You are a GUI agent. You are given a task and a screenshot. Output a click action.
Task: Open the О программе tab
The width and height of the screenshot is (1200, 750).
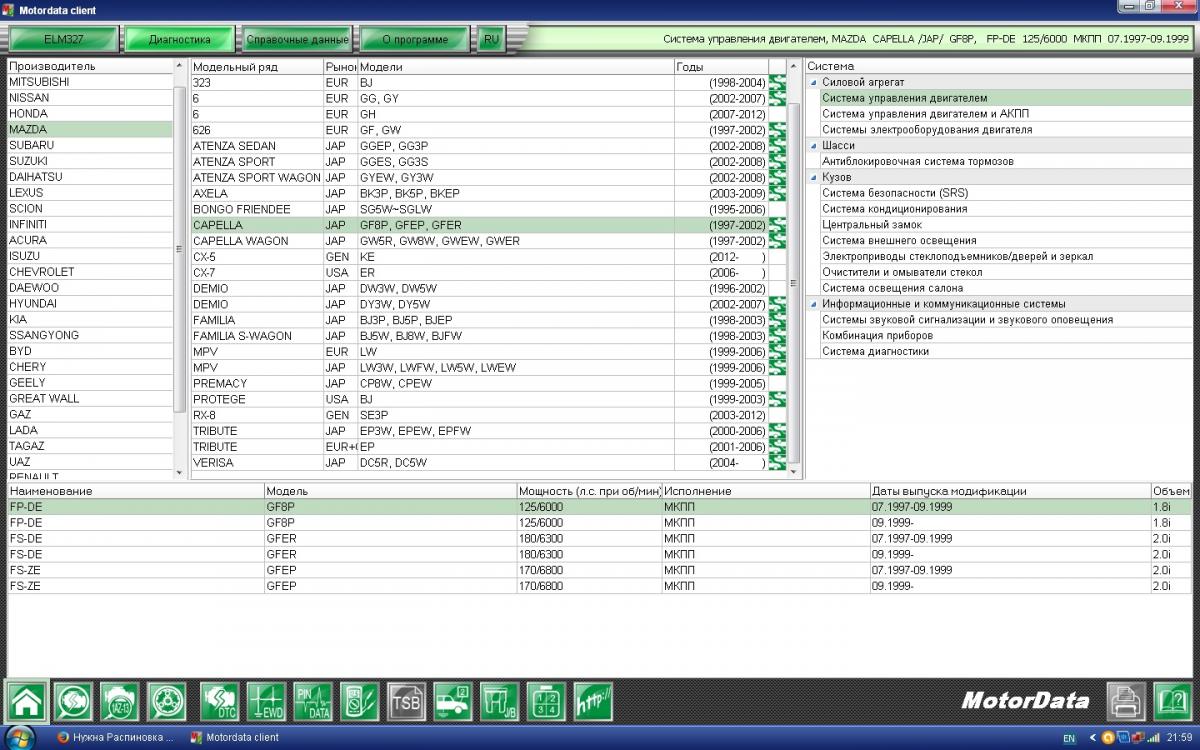coord(415,40)
